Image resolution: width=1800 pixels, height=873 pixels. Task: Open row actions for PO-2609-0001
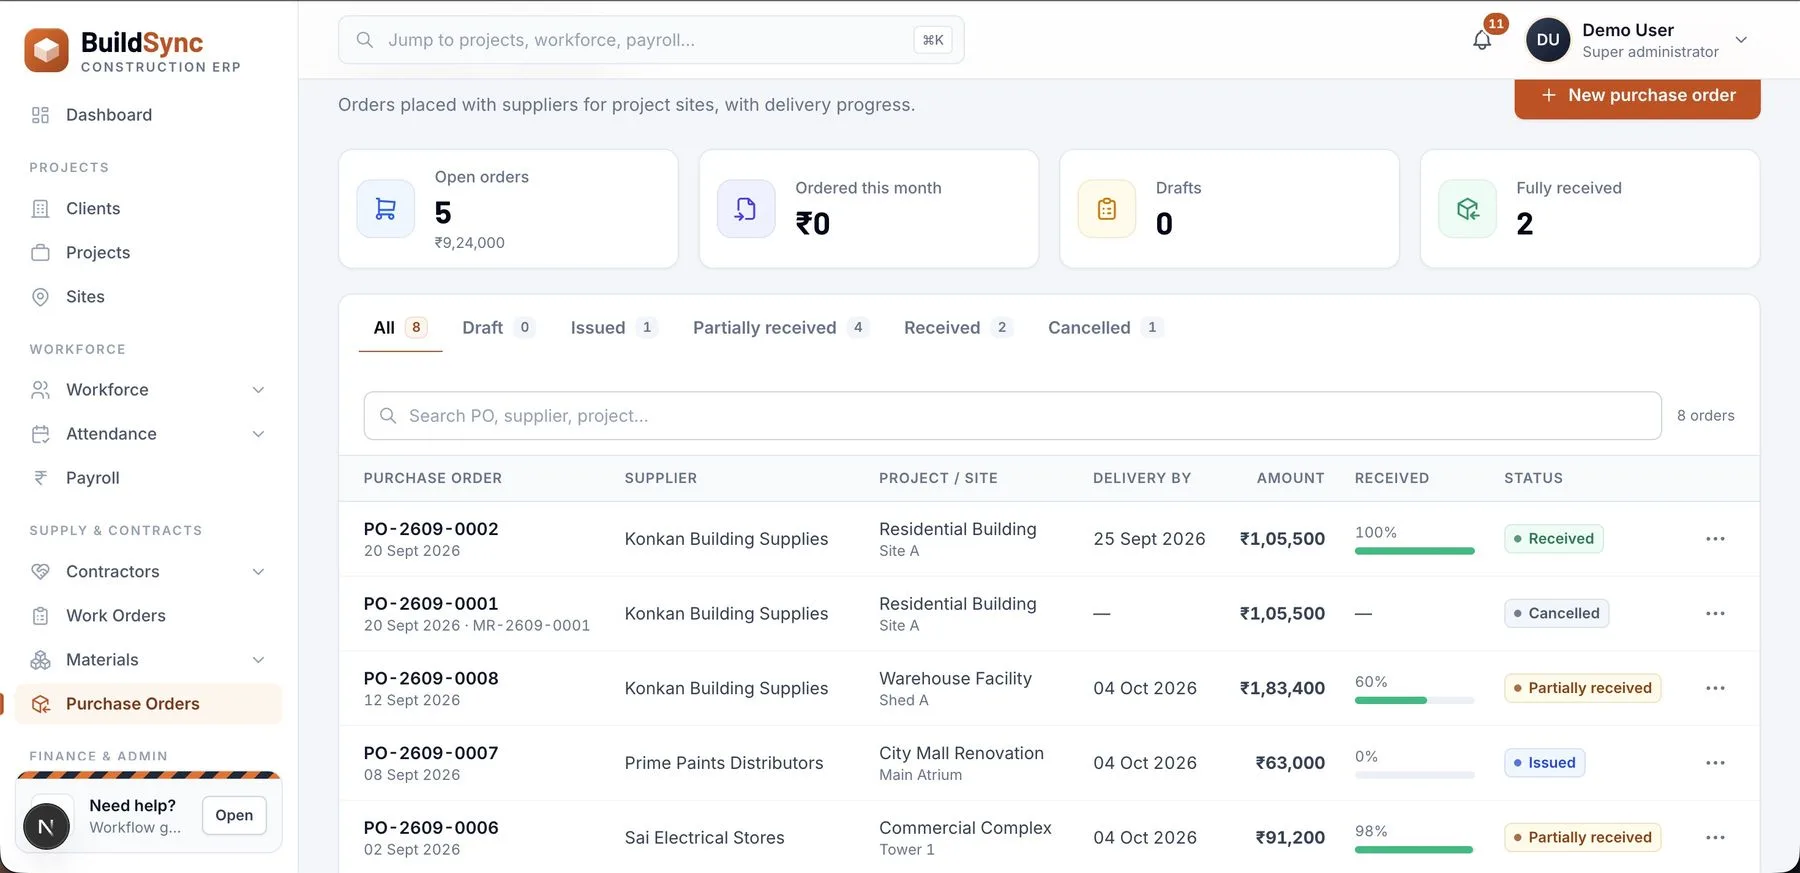[1715, 613]
